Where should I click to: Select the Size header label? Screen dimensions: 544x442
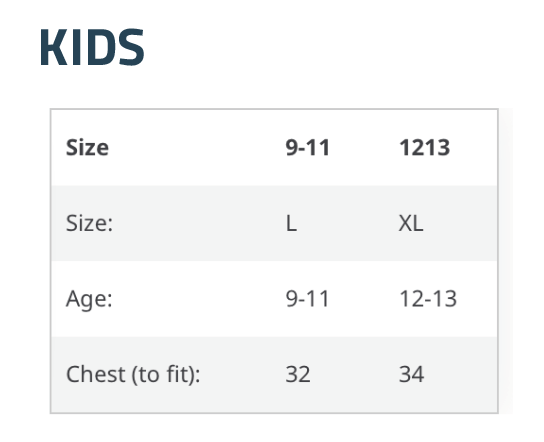[87, 148]
